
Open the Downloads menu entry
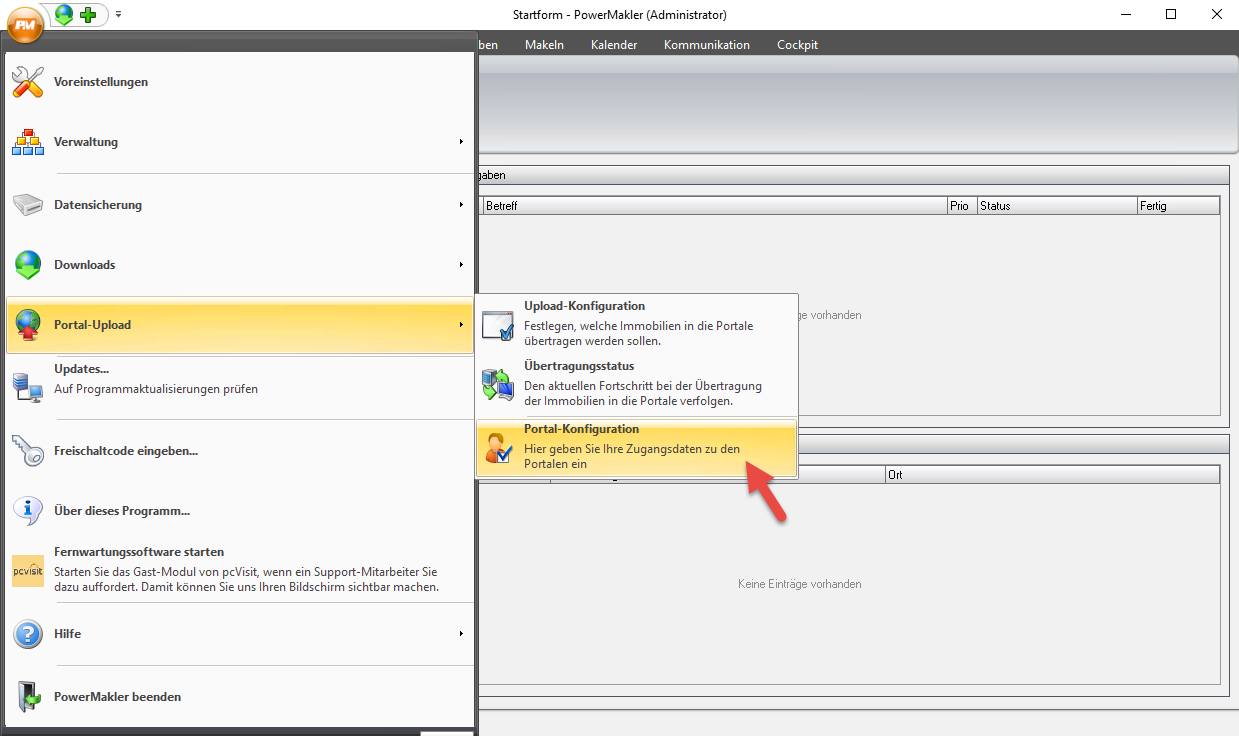pos(240,265)
